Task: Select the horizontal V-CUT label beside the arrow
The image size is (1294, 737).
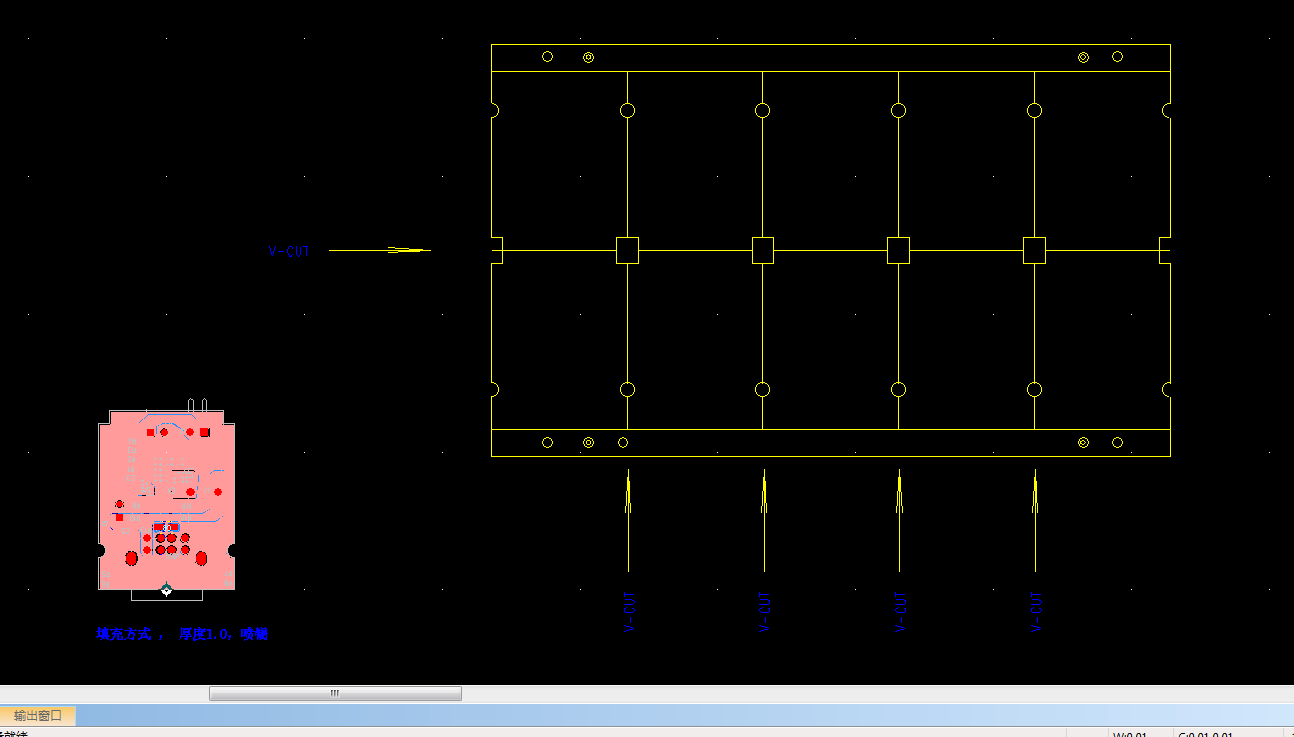Action: point(289,252)
